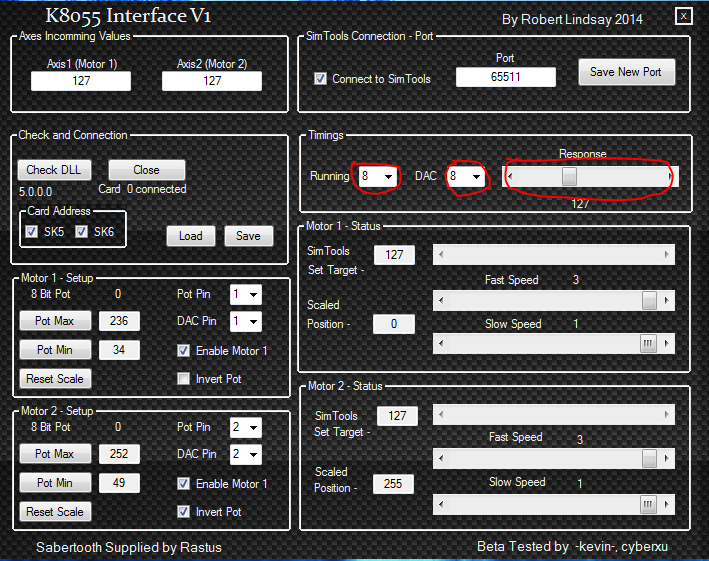Click the Response slider thumb
709x561 pixels.
569,176
